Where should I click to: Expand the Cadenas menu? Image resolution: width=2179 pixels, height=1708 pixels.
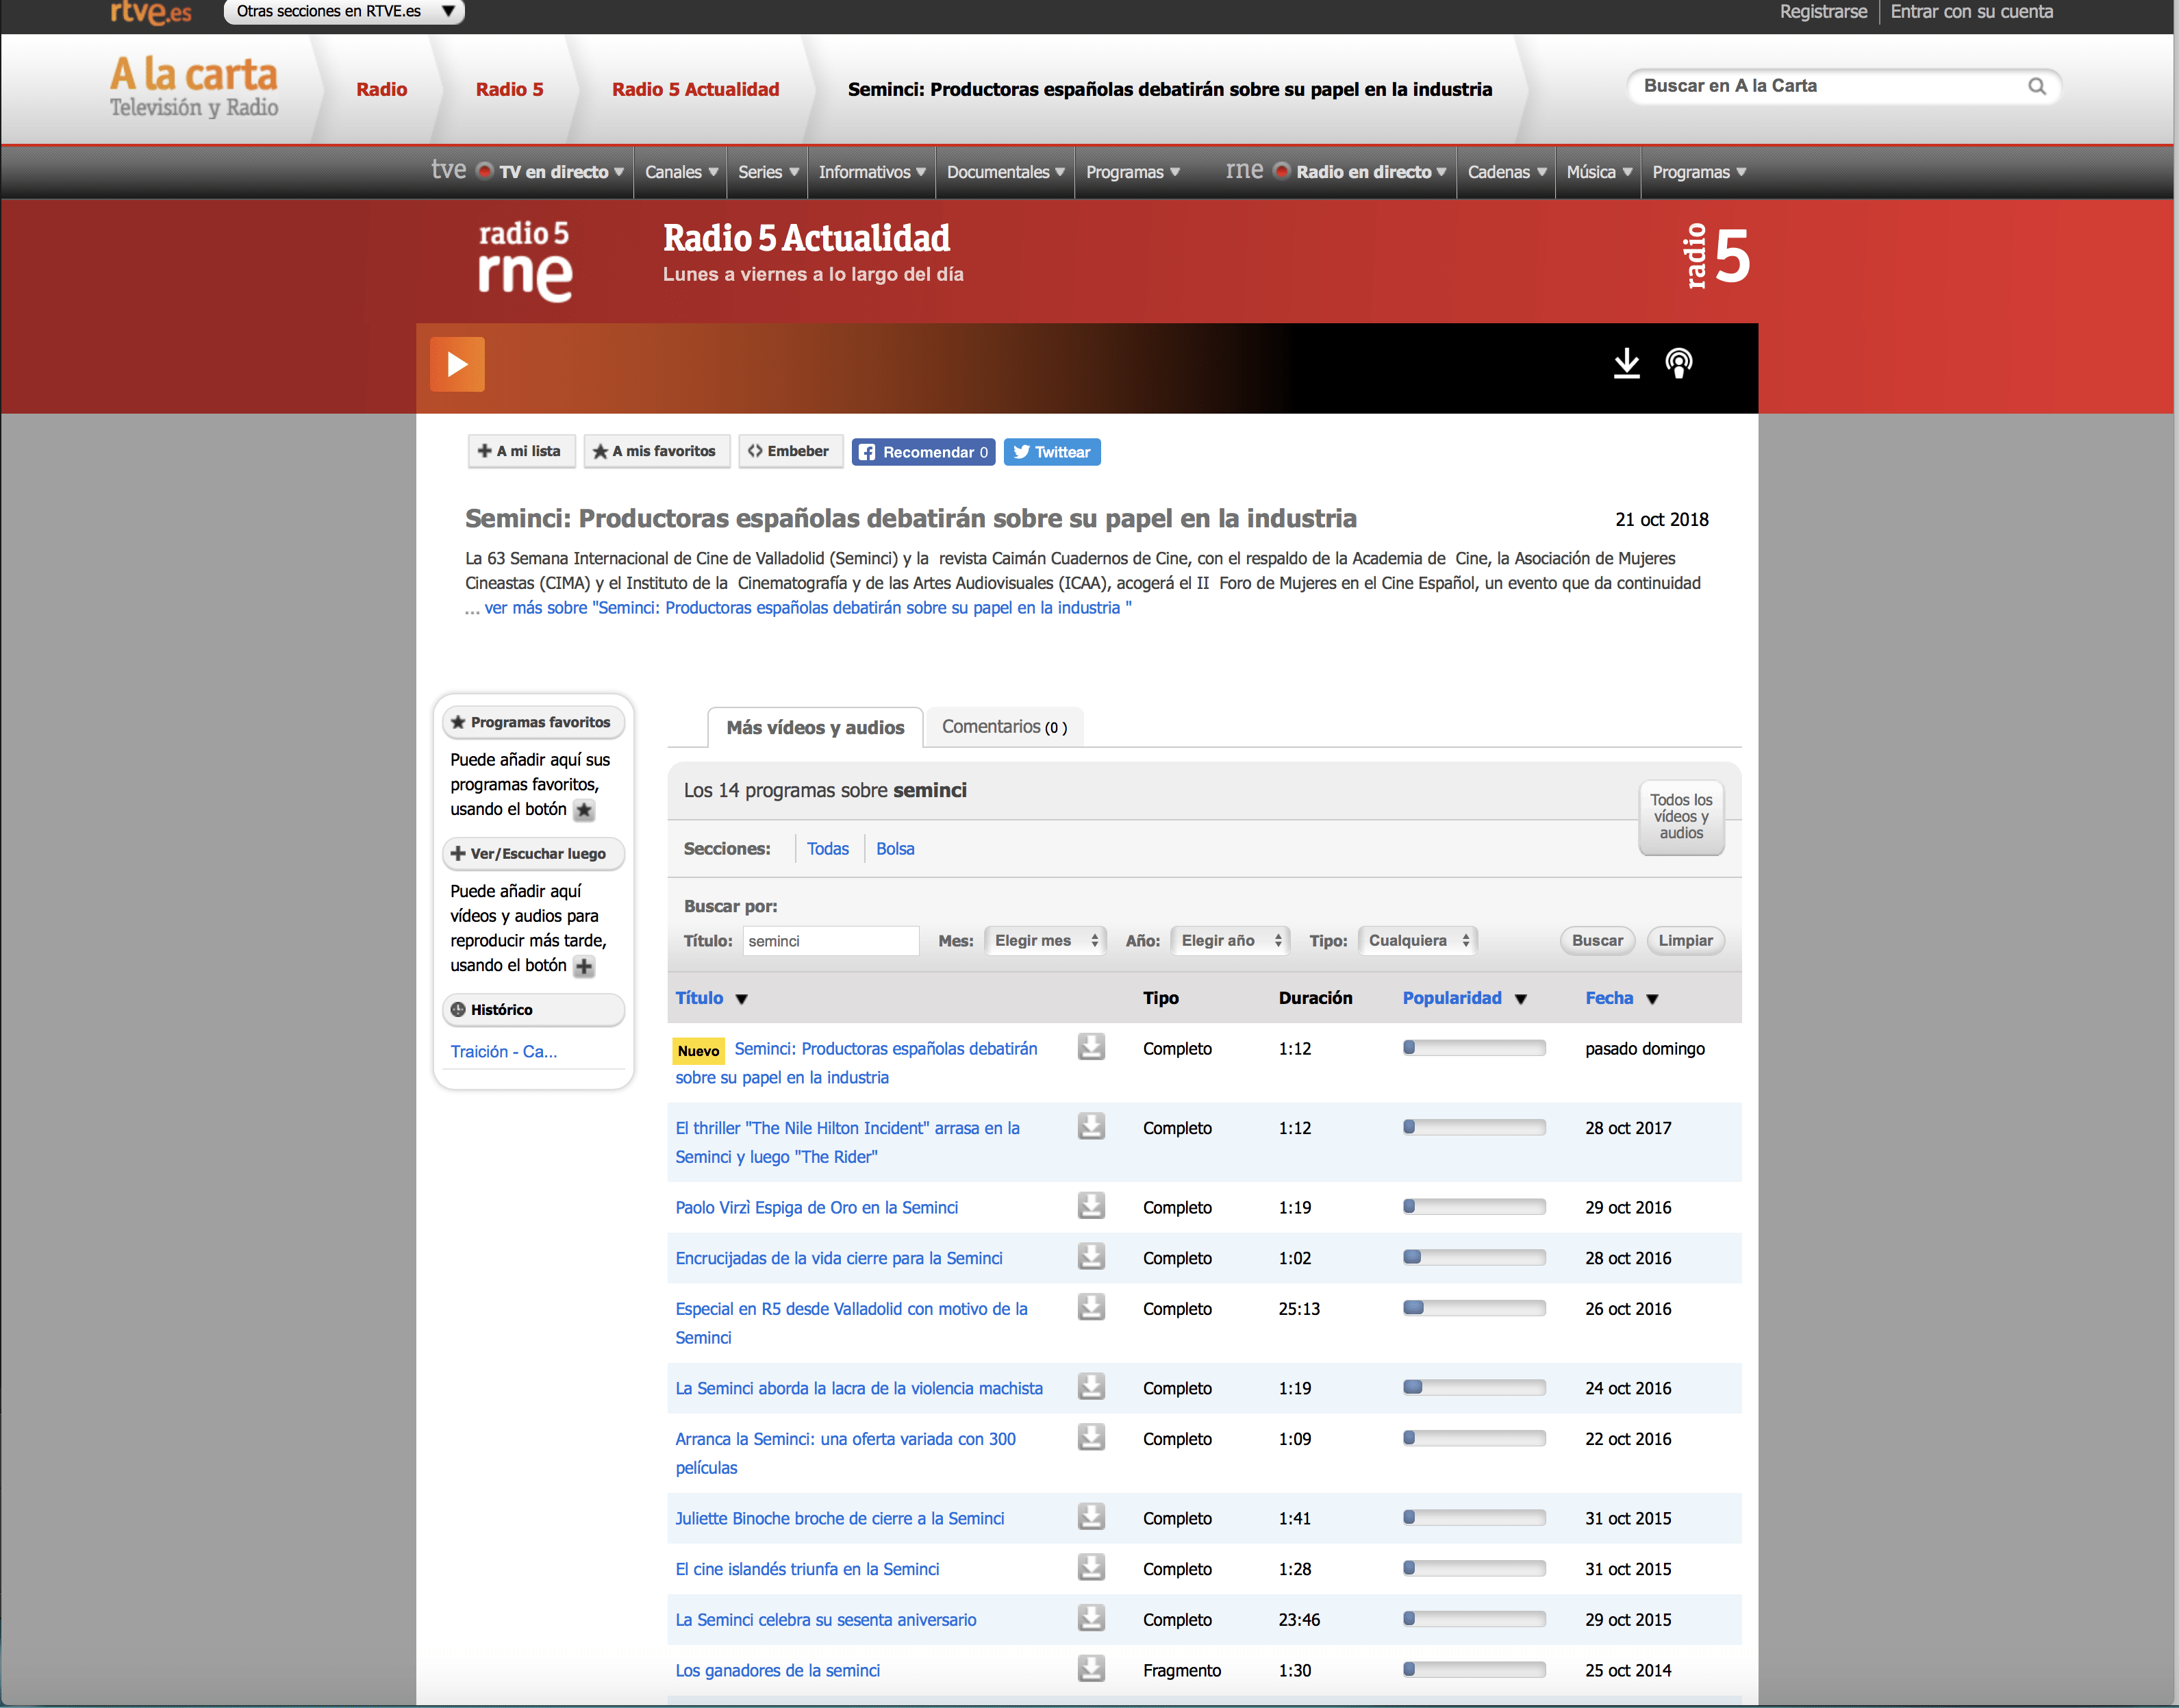(x=1507, y=172)
